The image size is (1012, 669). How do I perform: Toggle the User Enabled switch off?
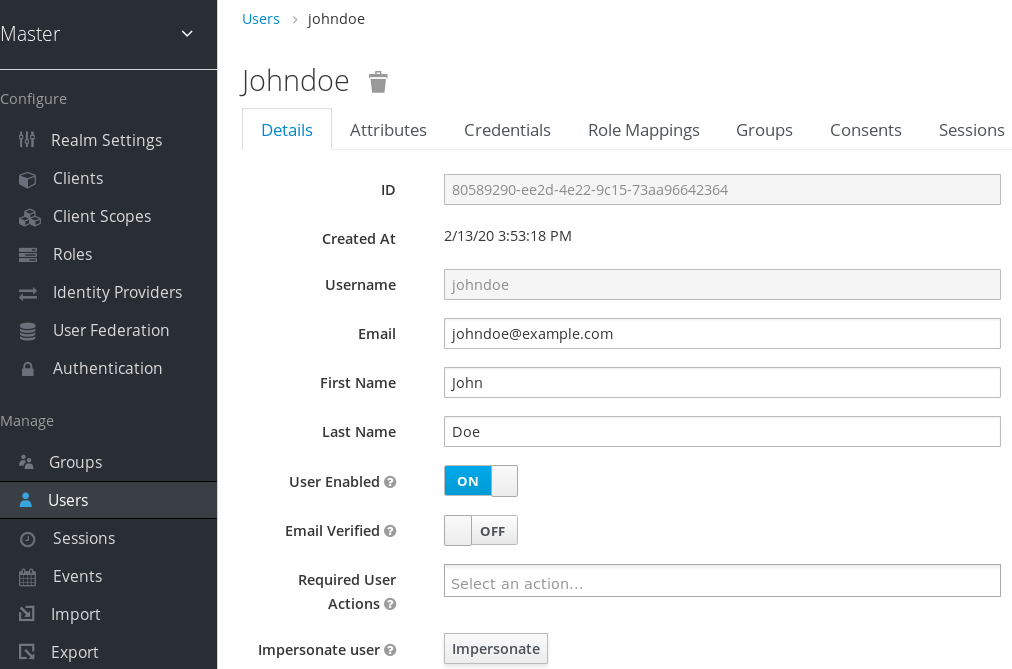481,481
